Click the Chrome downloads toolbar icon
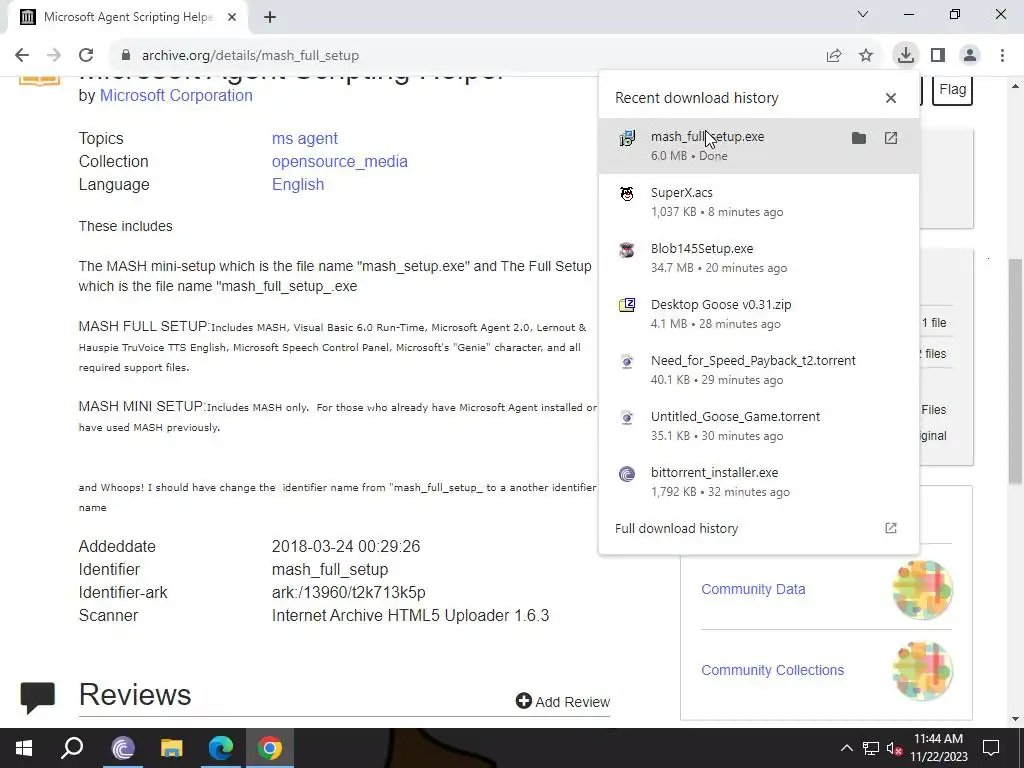1024x768 pixels. pyautogui.click(x=905, y=55)
